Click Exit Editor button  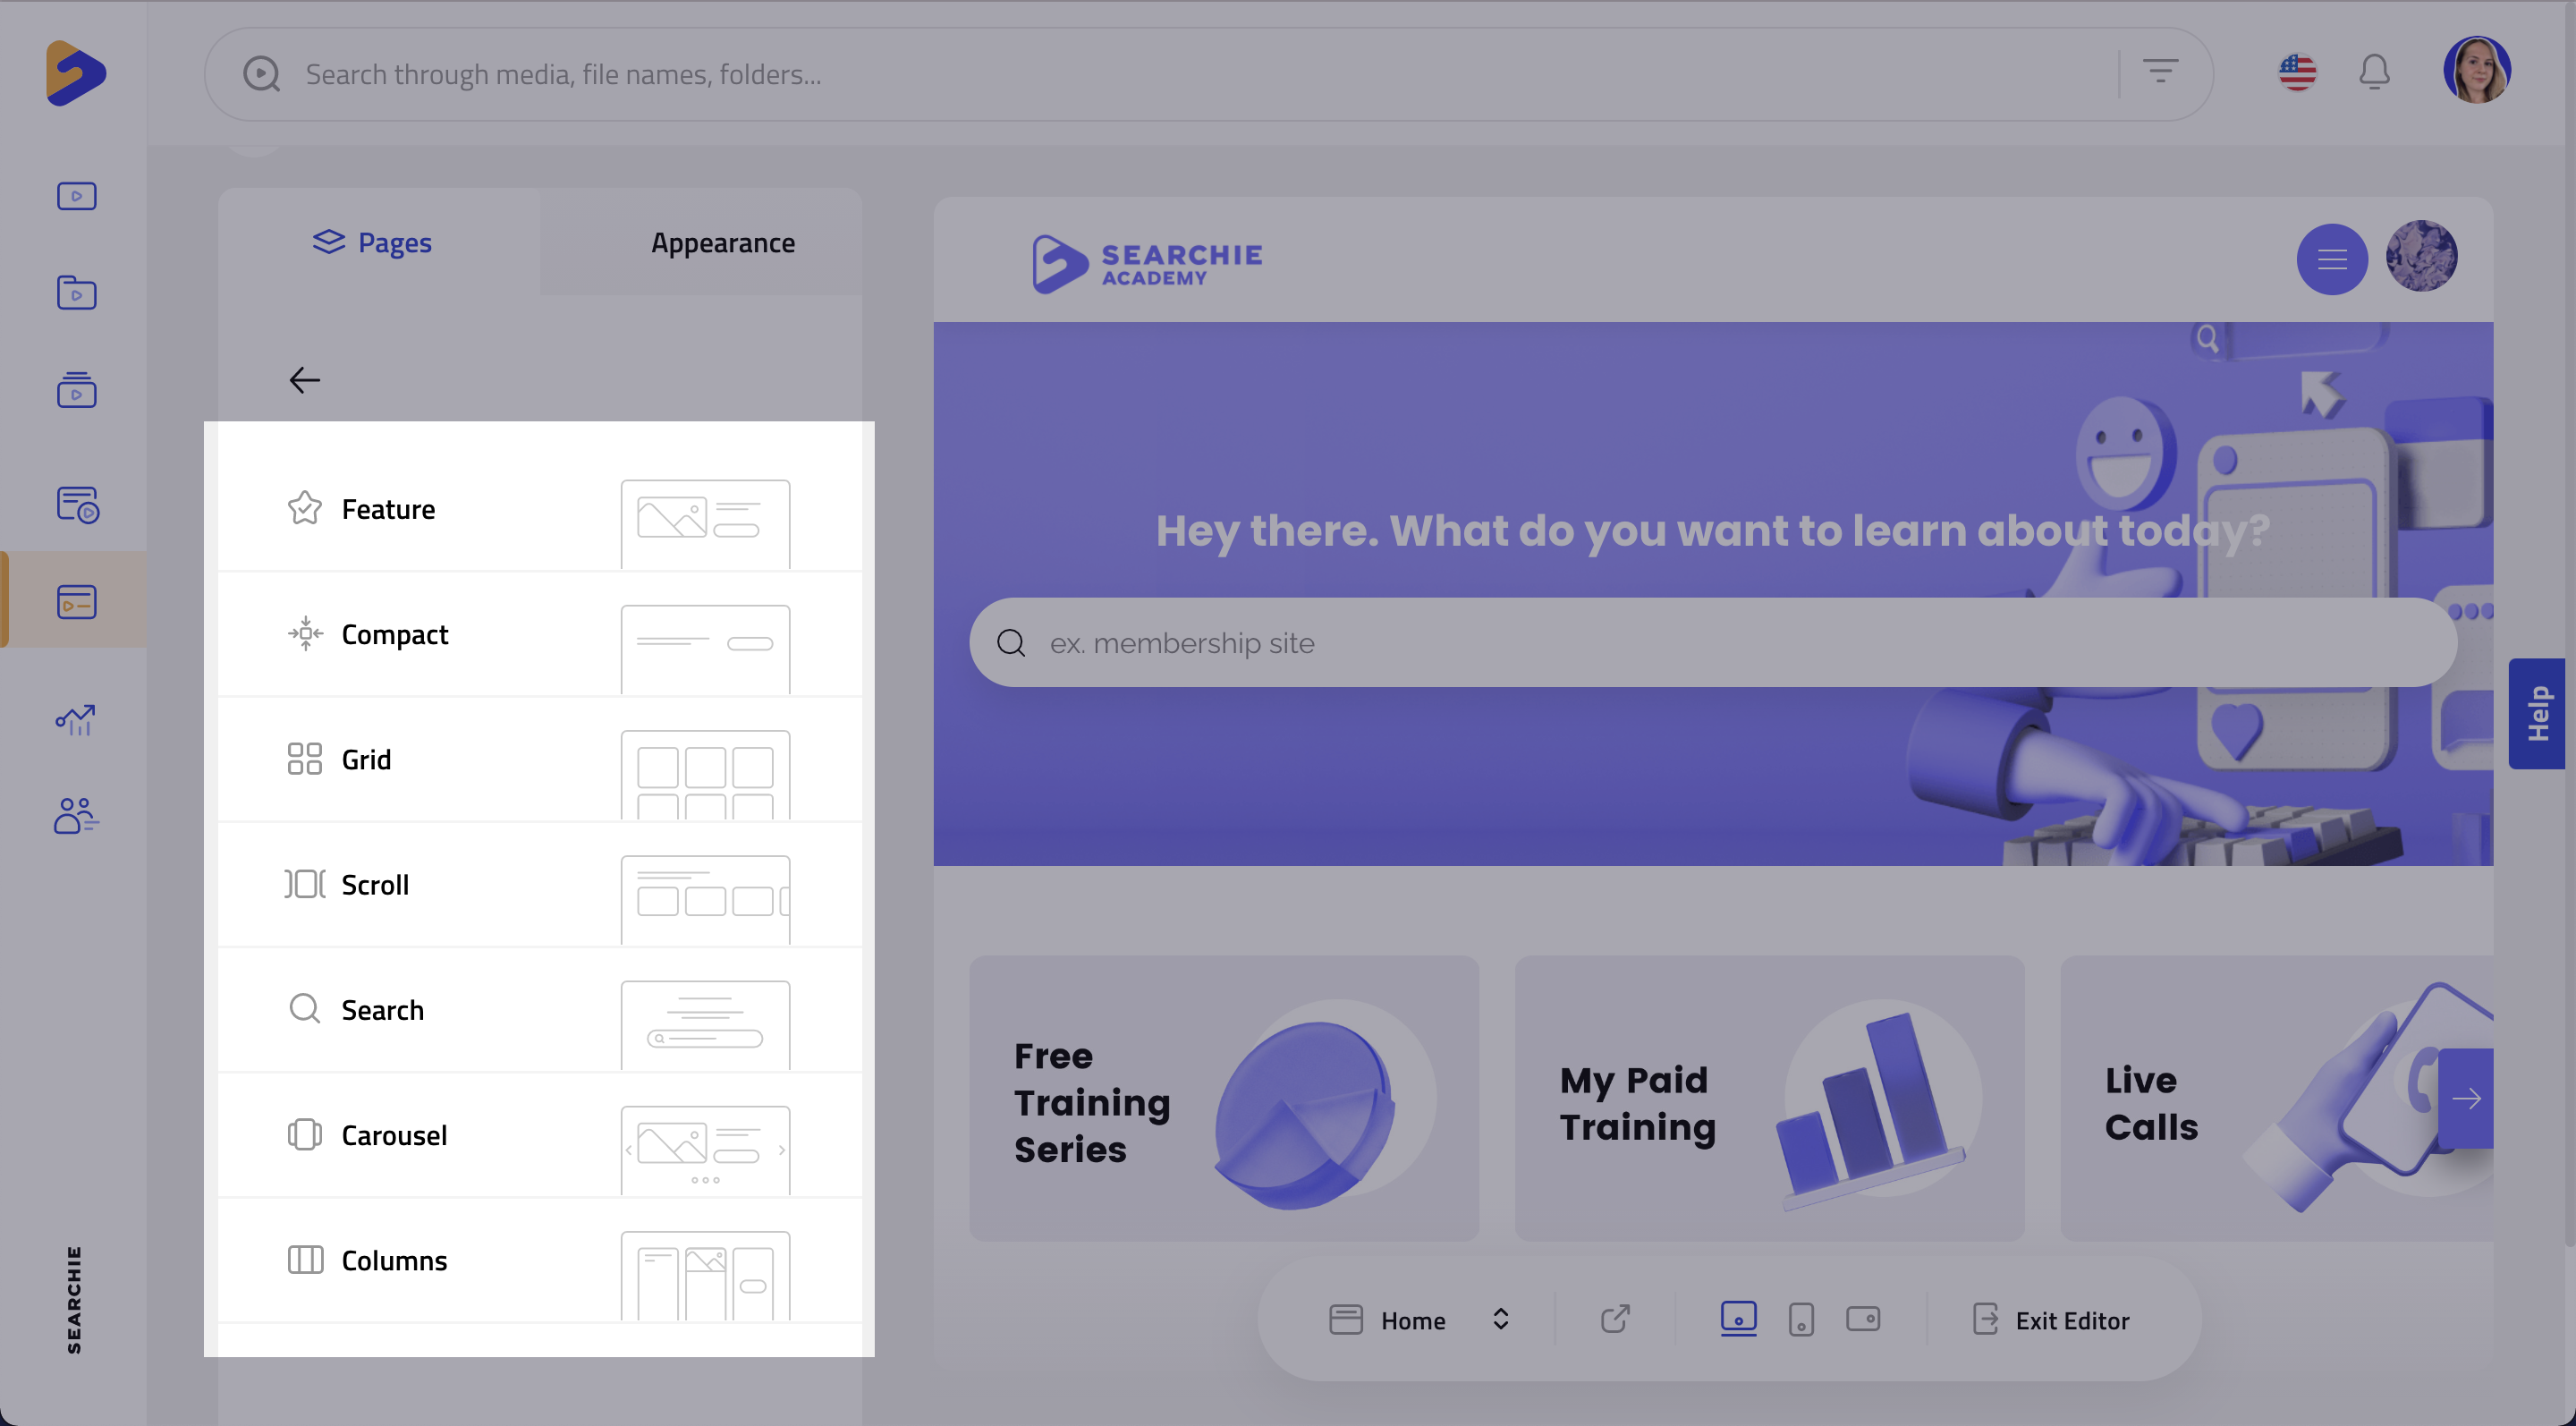(x=2050, y=1320)
